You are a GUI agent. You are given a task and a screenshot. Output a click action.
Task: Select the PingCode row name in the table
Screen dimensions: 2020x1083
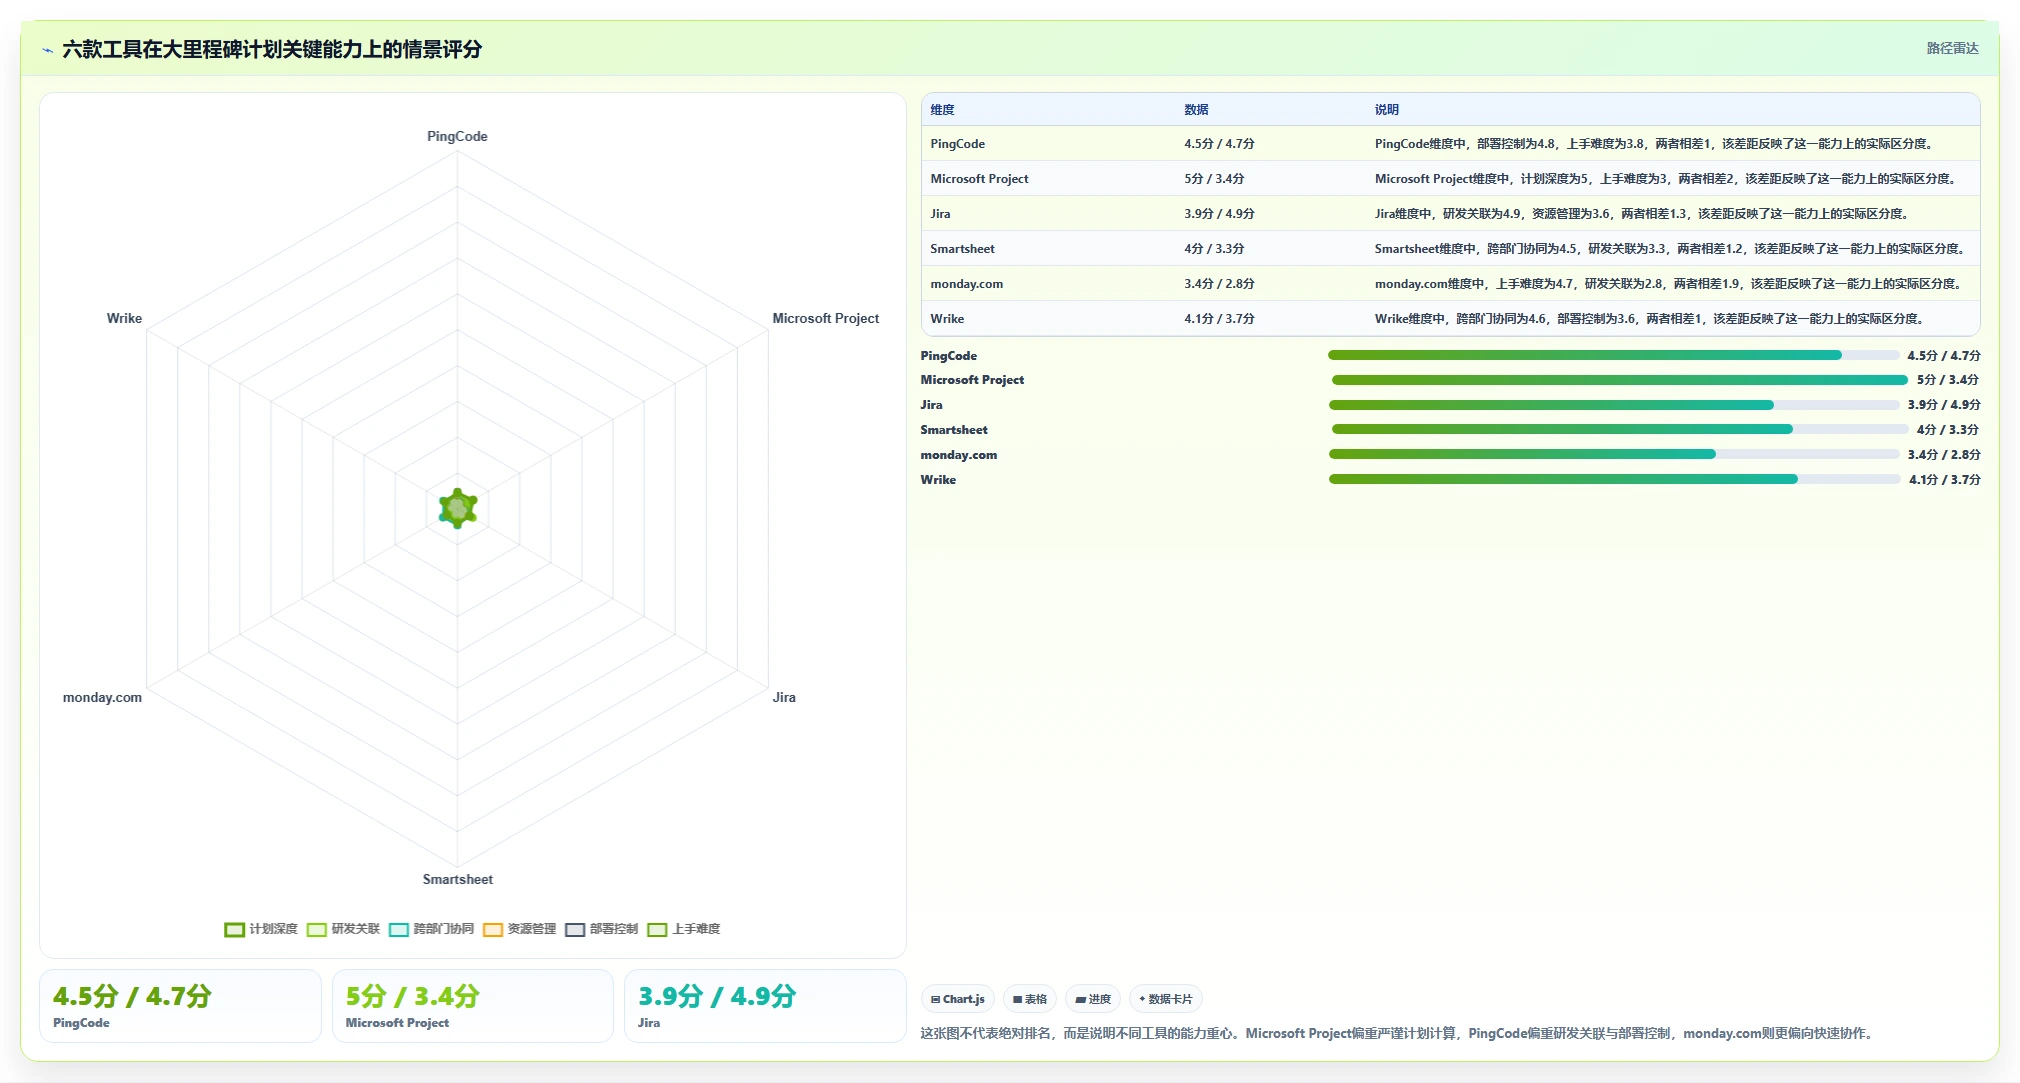[957, 144]
